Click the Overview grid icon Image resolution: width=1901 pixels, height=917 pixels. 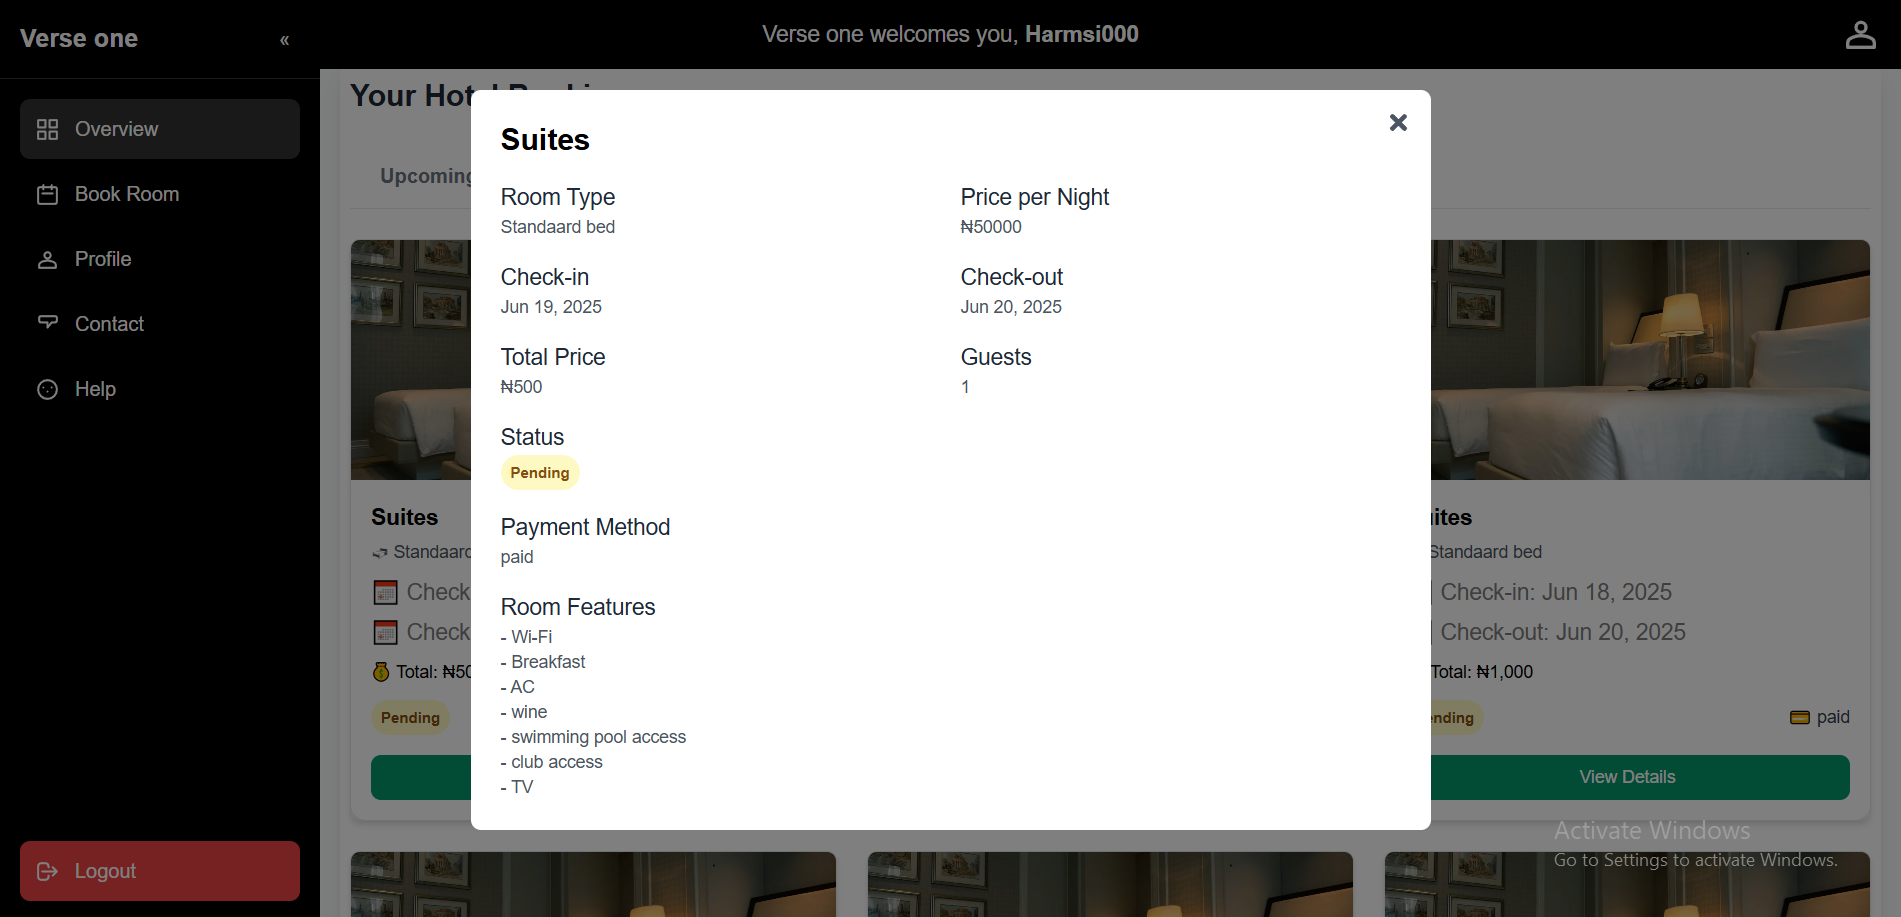tap(47, 129)
